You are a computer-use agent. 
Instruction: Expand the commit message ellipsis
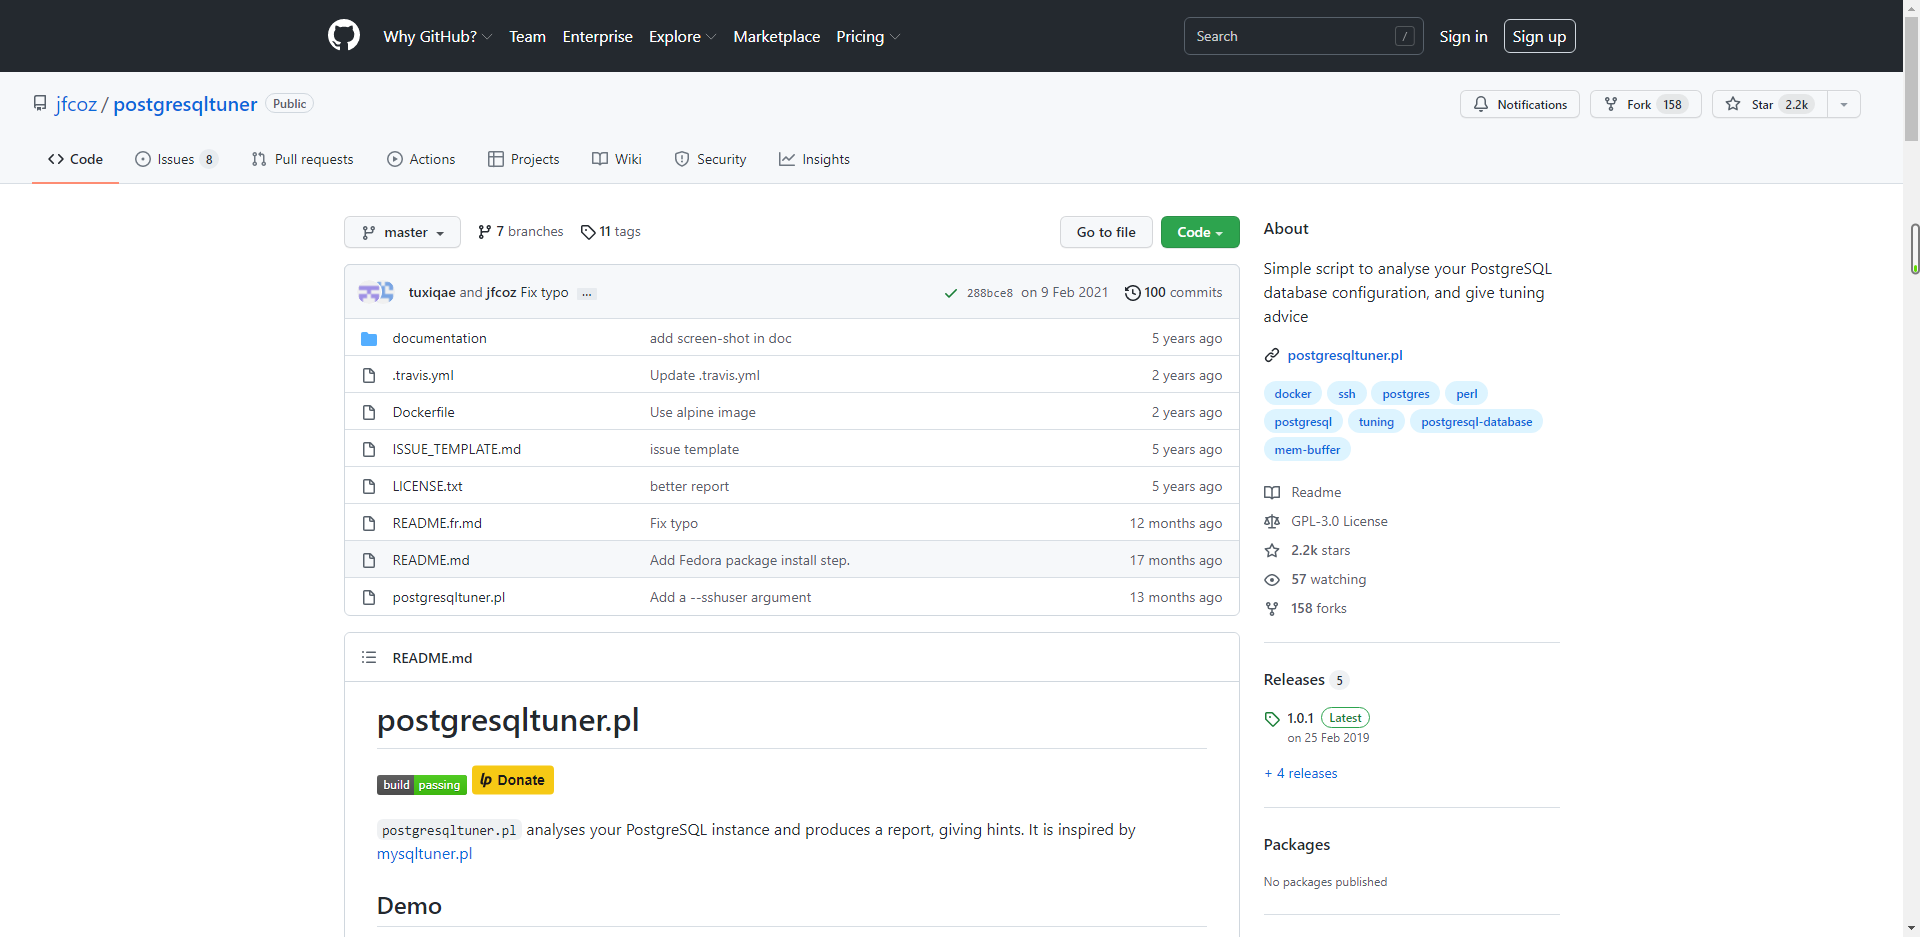click(587, 293)
